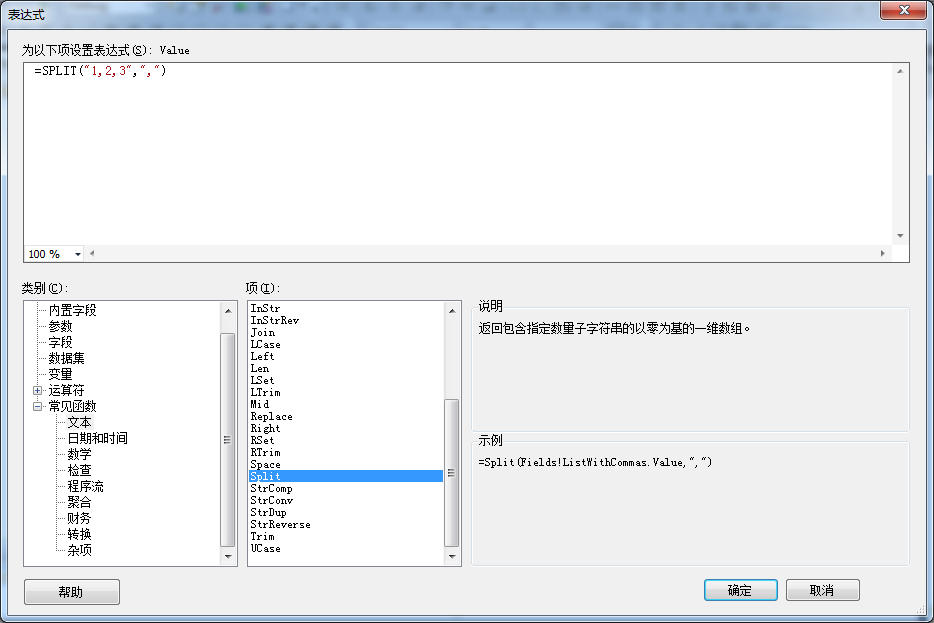Select 杂项 function category
The image size is (934, 623).
(79, 550)
